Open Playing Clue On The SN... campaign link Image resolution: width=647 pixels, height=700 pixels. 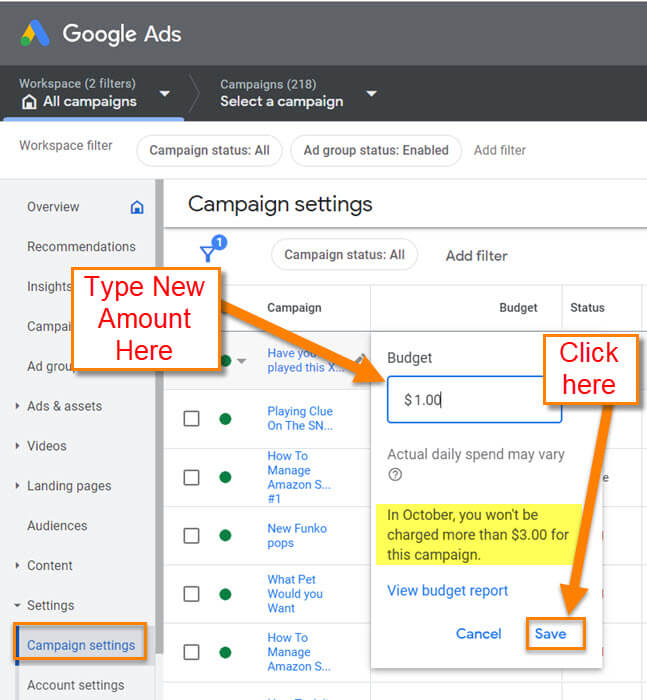pyautogui.click(x=300, y=418)
